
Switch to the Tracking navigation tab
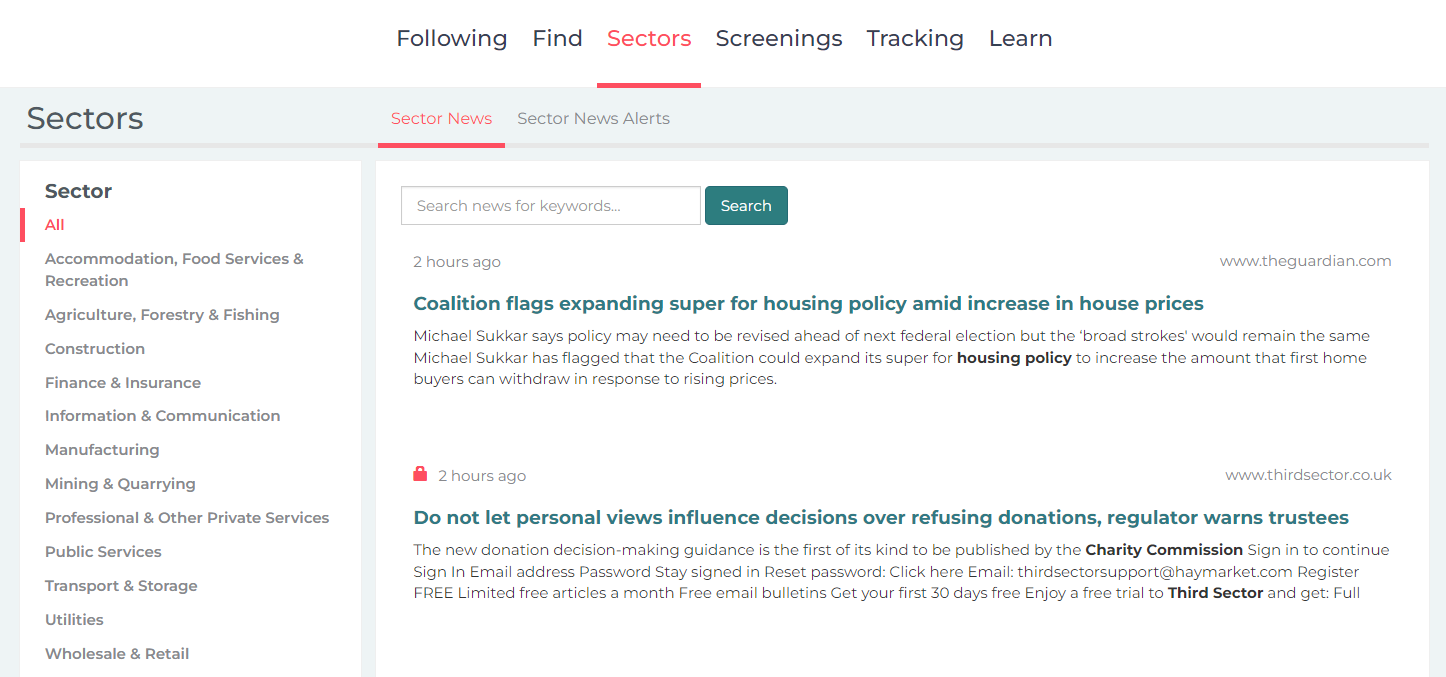tap(915, 39)
